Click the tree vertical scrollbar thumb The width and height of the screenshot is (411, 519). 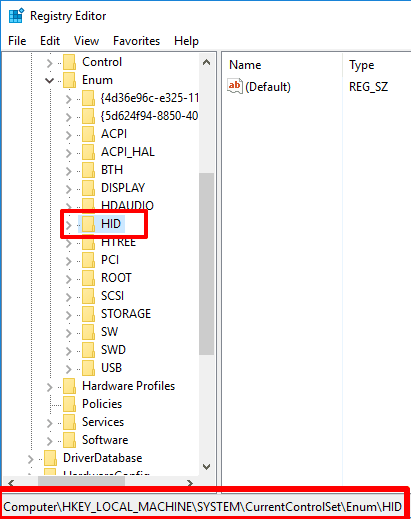pyautogui.click(x=206, y=264)
